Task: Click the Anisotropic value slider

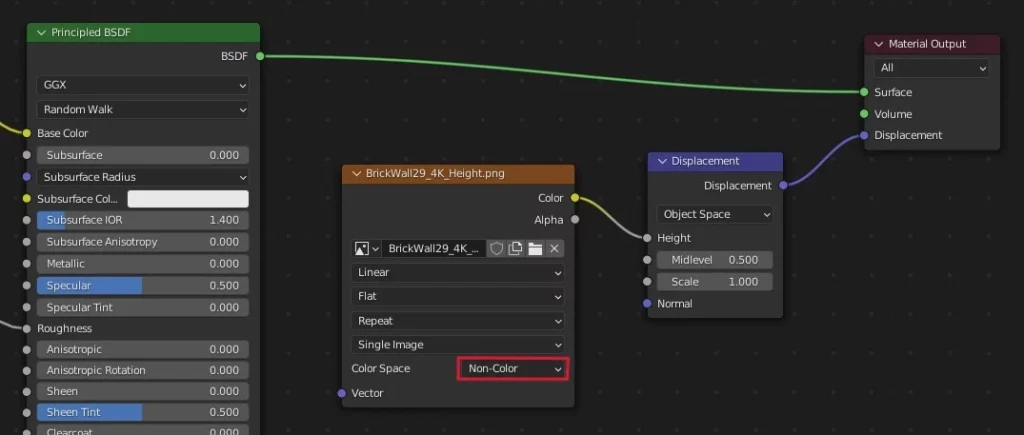Action: pyautogui.click(x=143, y=349)
